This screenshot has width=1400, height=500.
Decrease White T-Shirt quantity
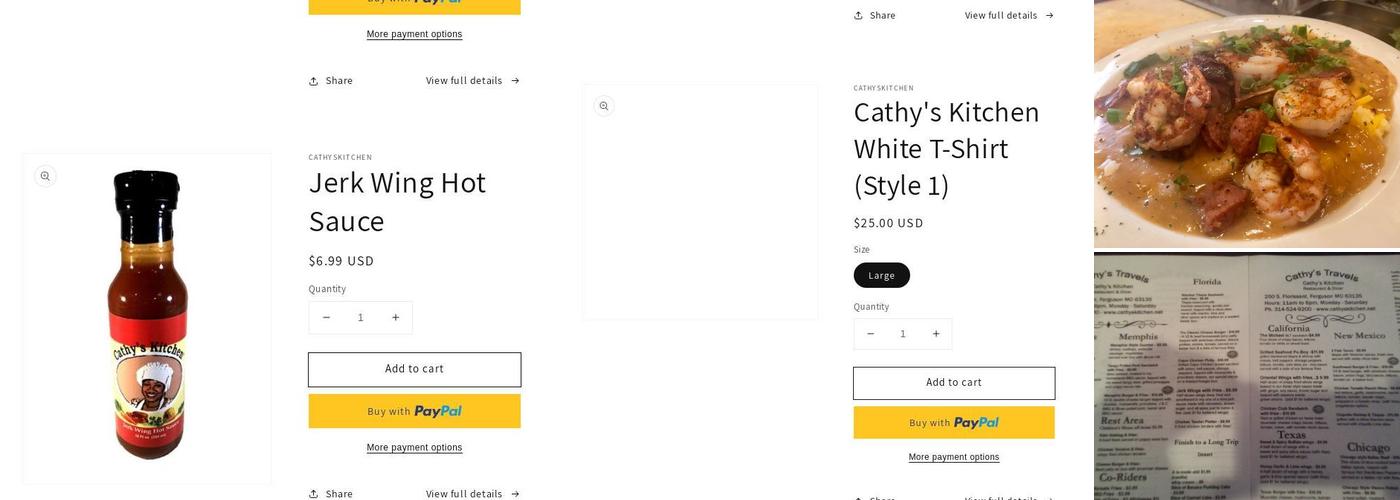pos(870,334)
